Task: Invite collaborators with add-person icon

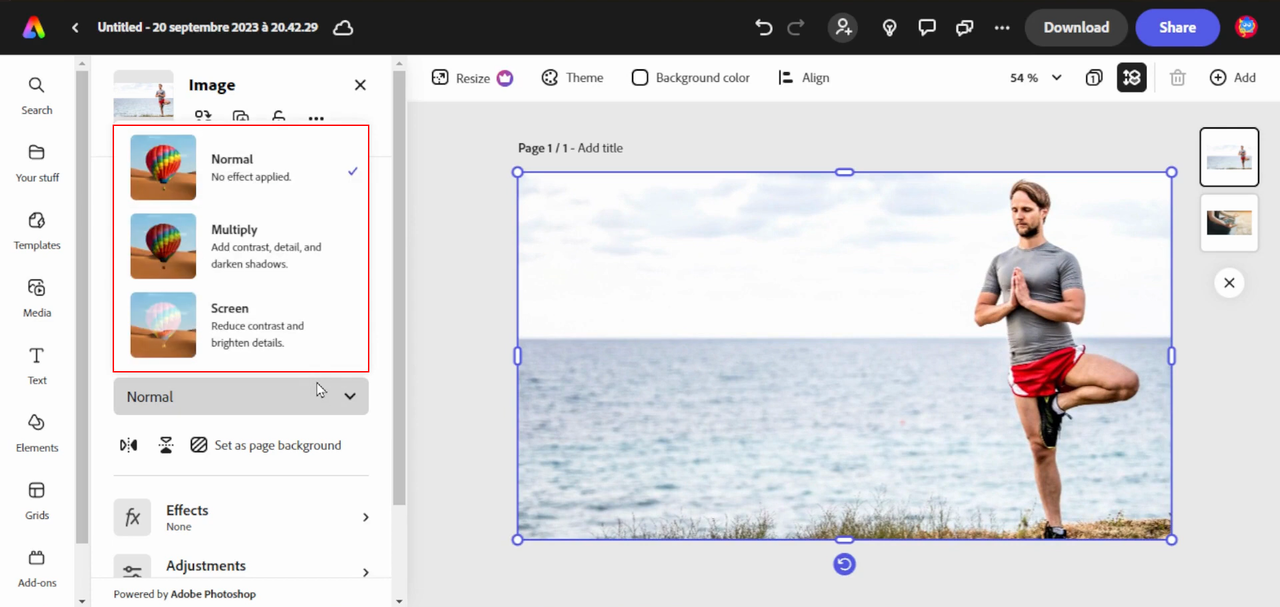Action: click(x=843, y=28)
